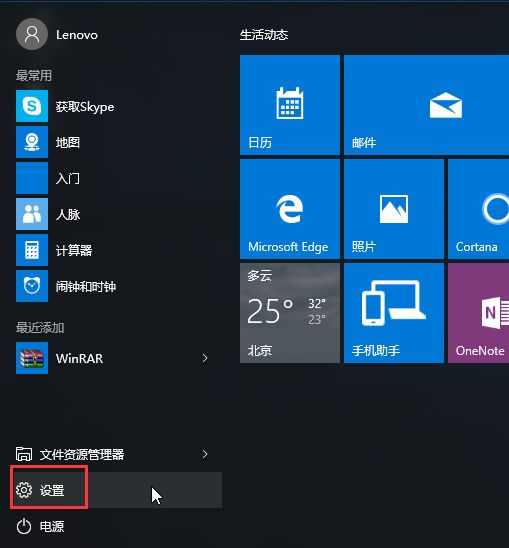Launch the 计算器 calculator icon
The image size is (509, 548).
32,250
